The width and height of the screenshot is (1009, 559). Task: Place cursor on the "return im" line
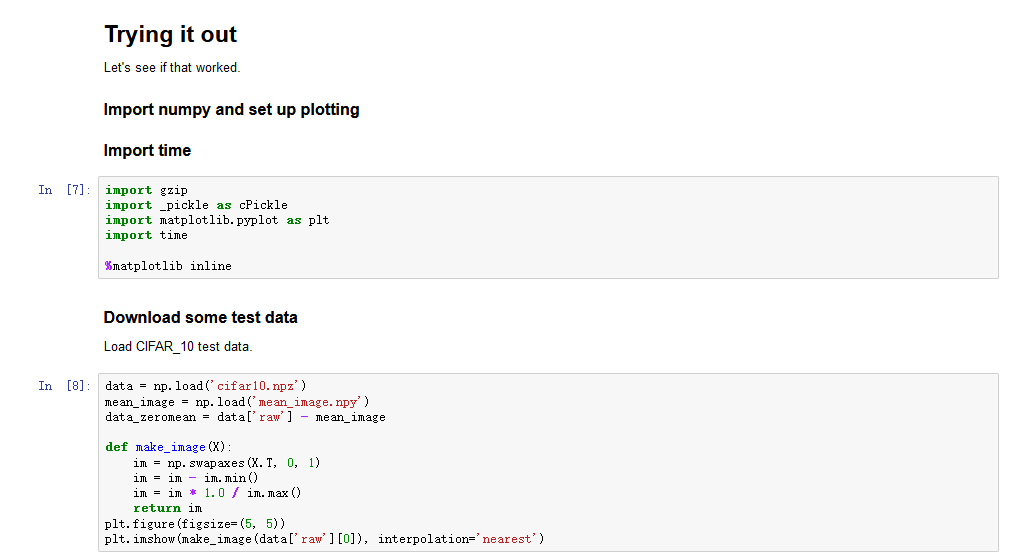(x=167, y=508)
